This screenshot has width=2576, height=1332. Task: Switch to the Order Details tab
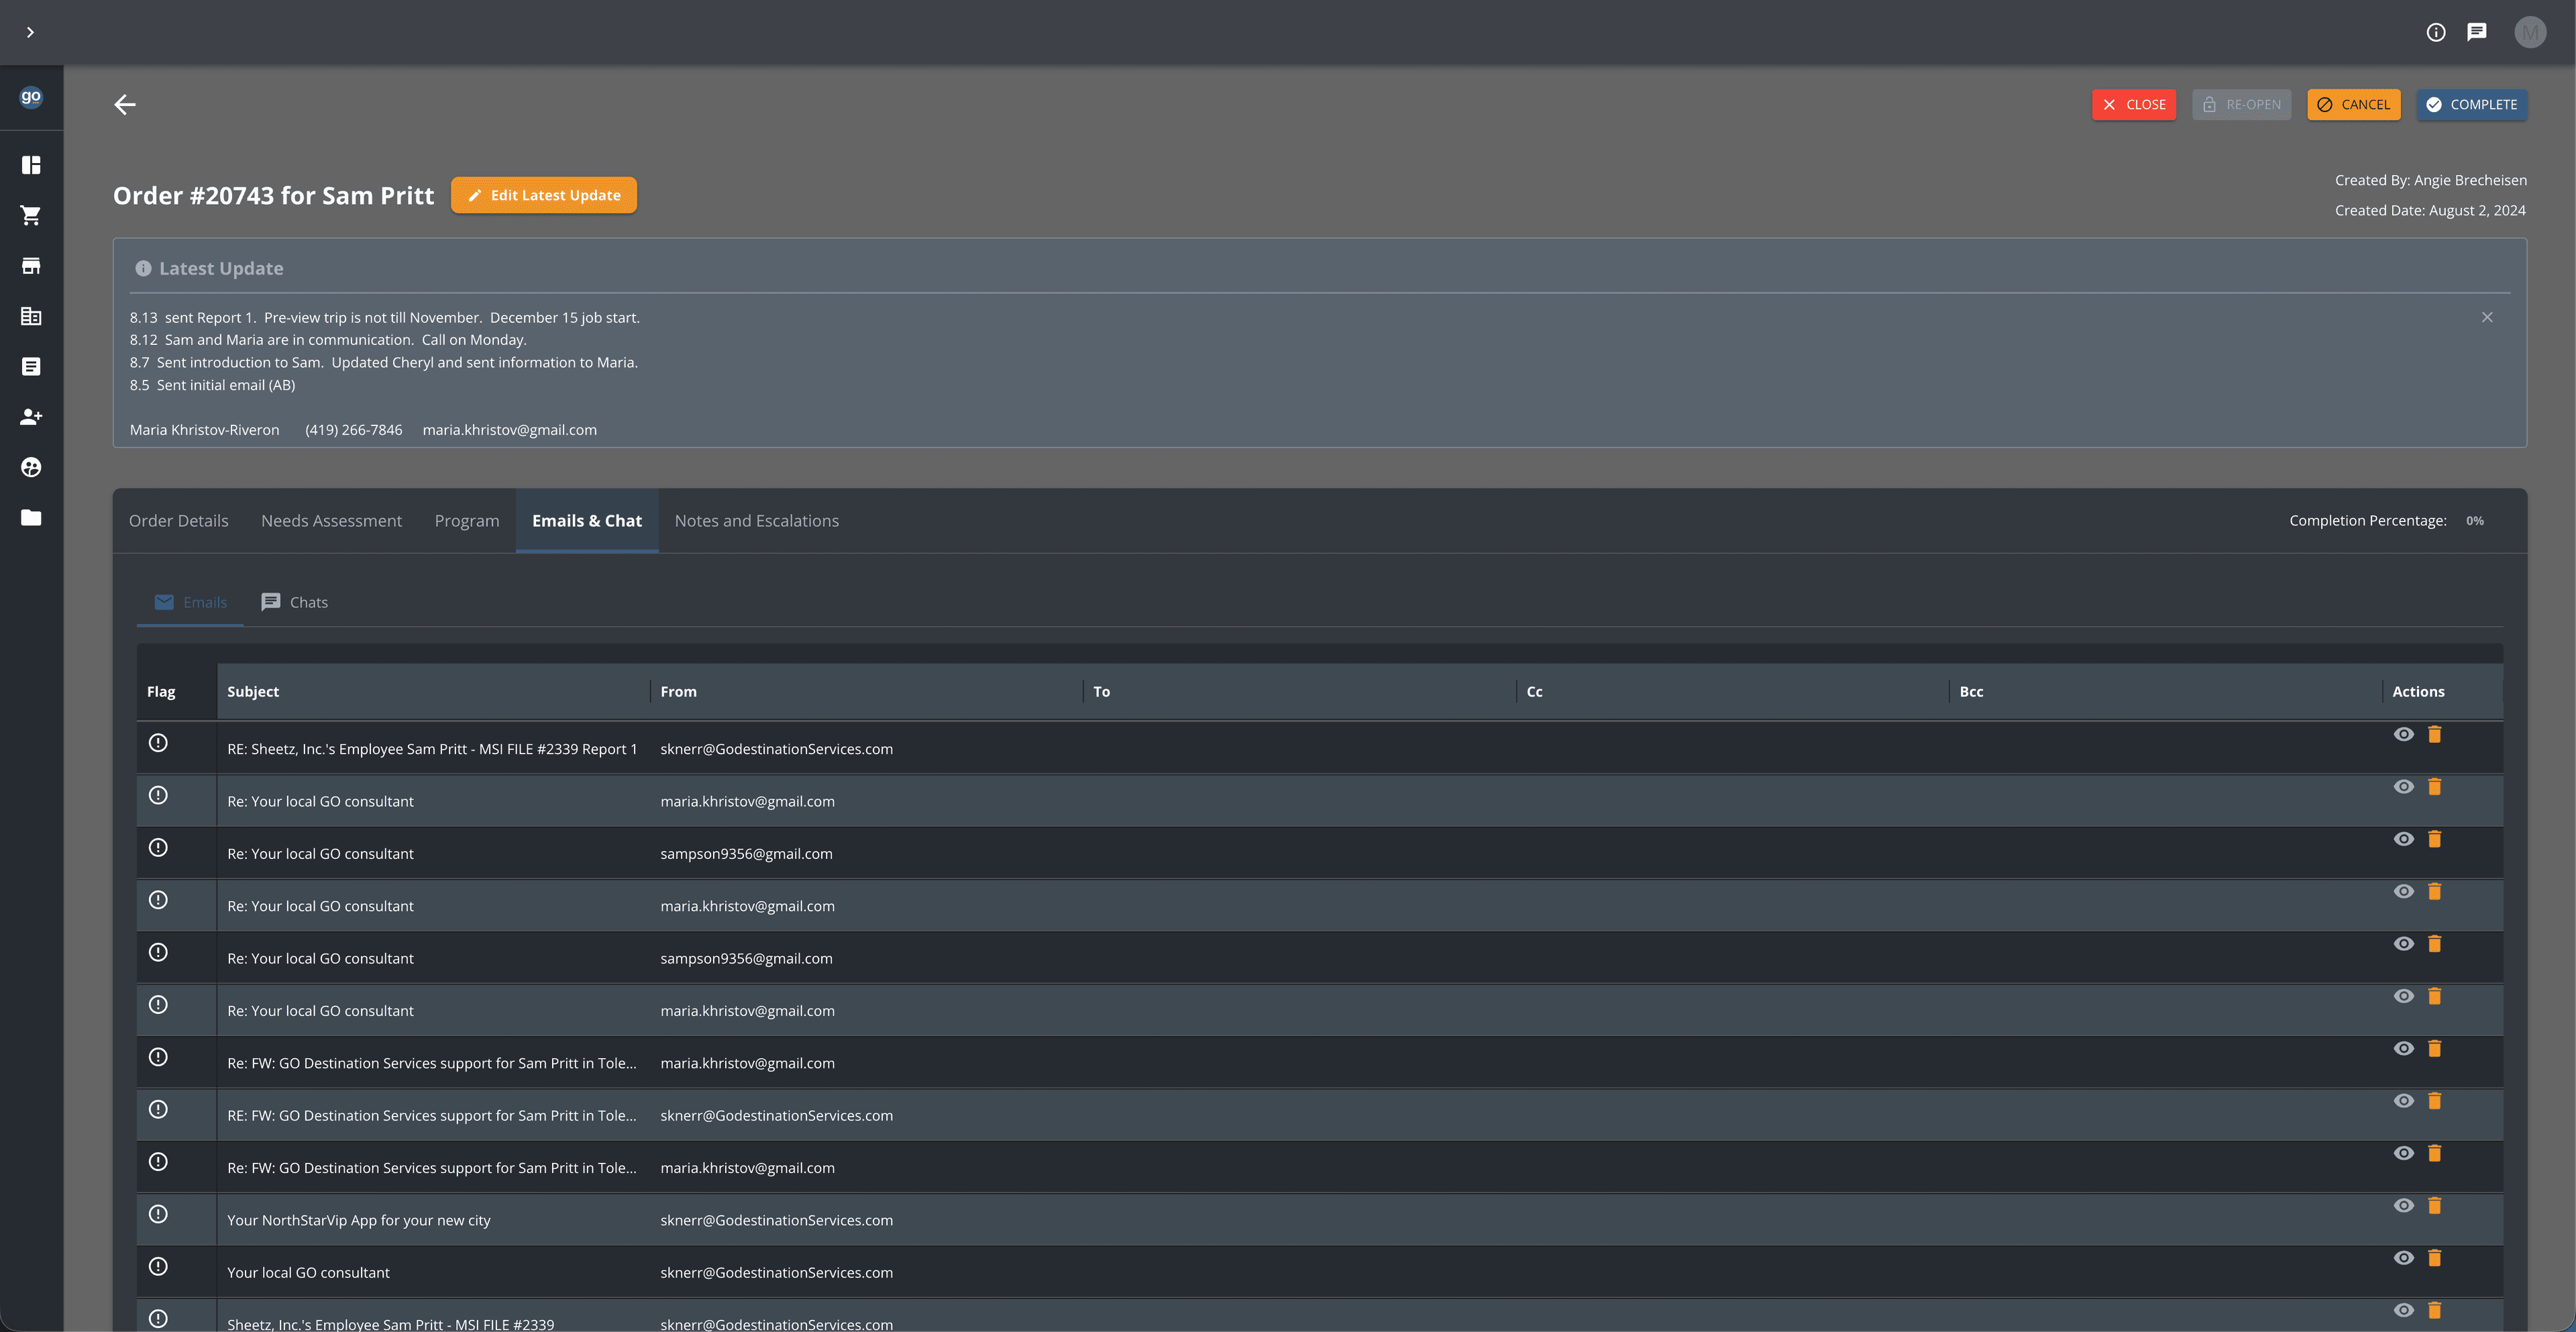pyautogui.click(x=178, y=521)
